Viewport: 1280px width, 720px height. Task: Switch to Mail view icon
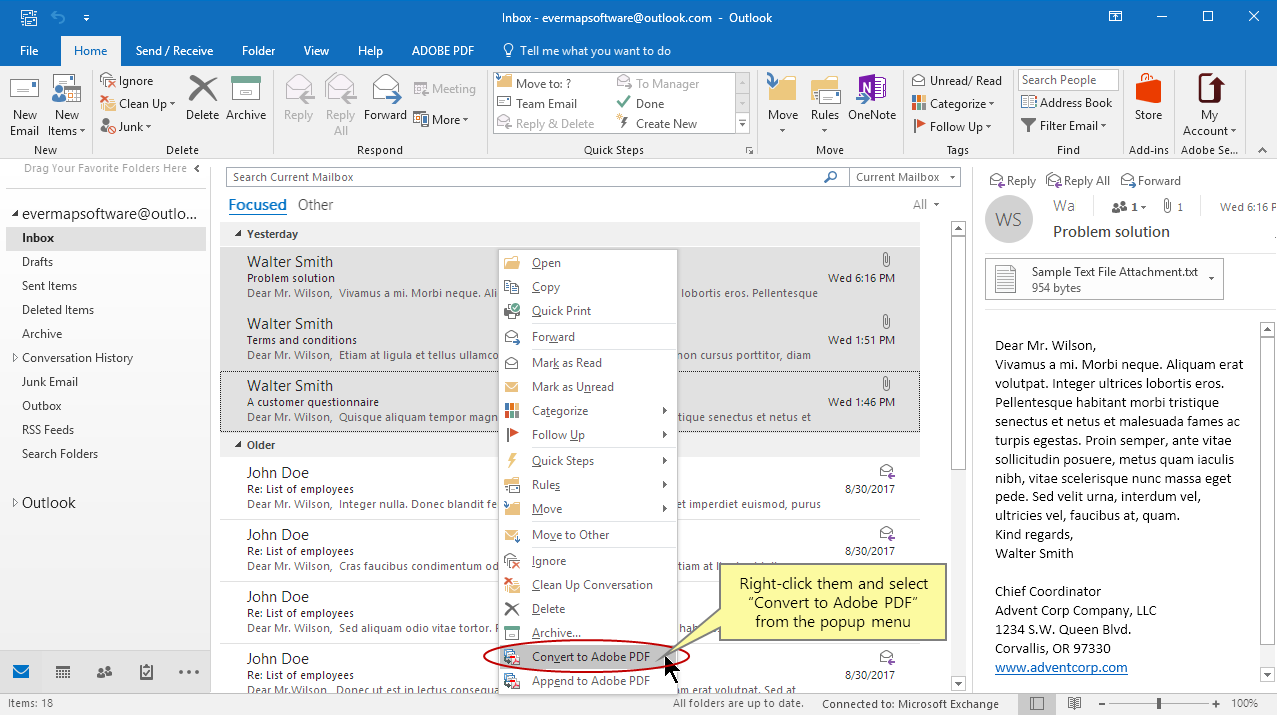tap(21, 671)
